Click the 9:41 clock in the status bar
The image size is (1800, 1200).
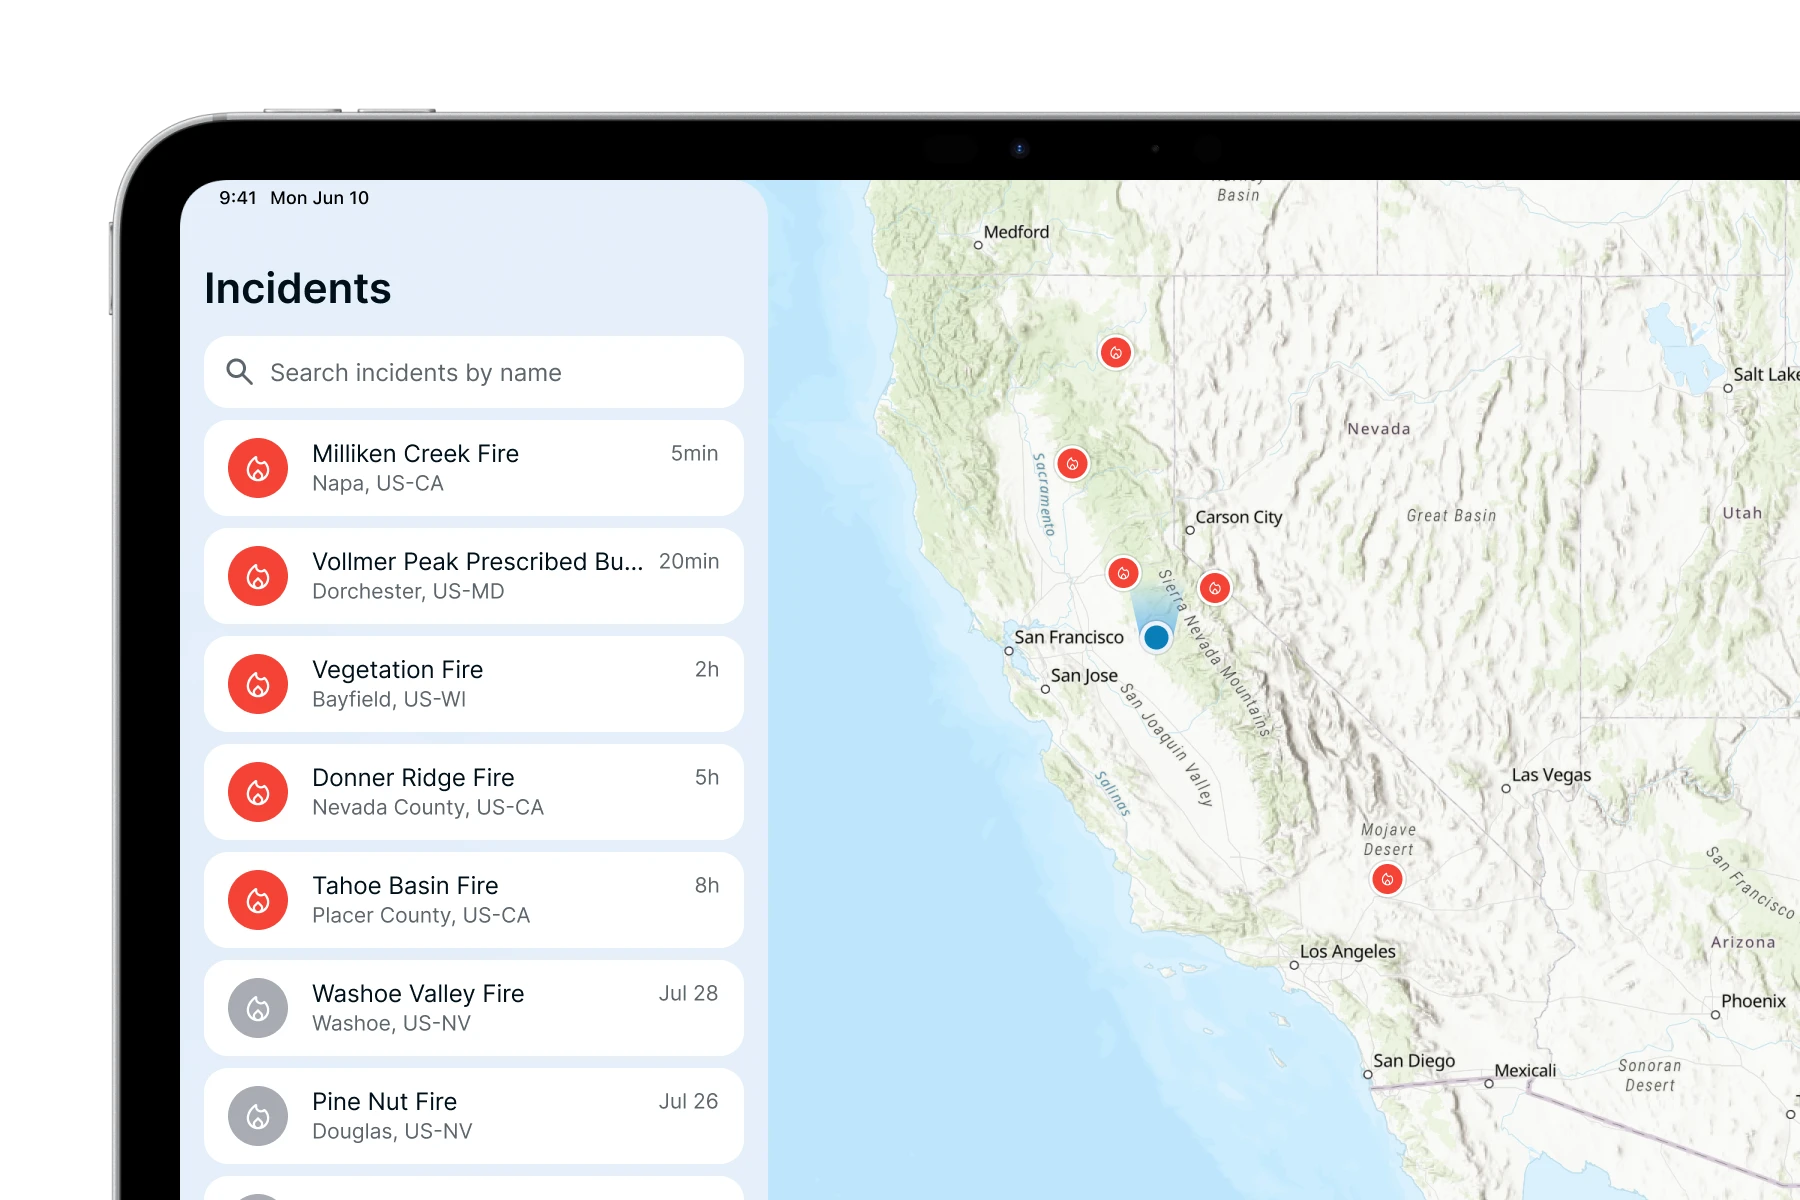coord(237,197)
